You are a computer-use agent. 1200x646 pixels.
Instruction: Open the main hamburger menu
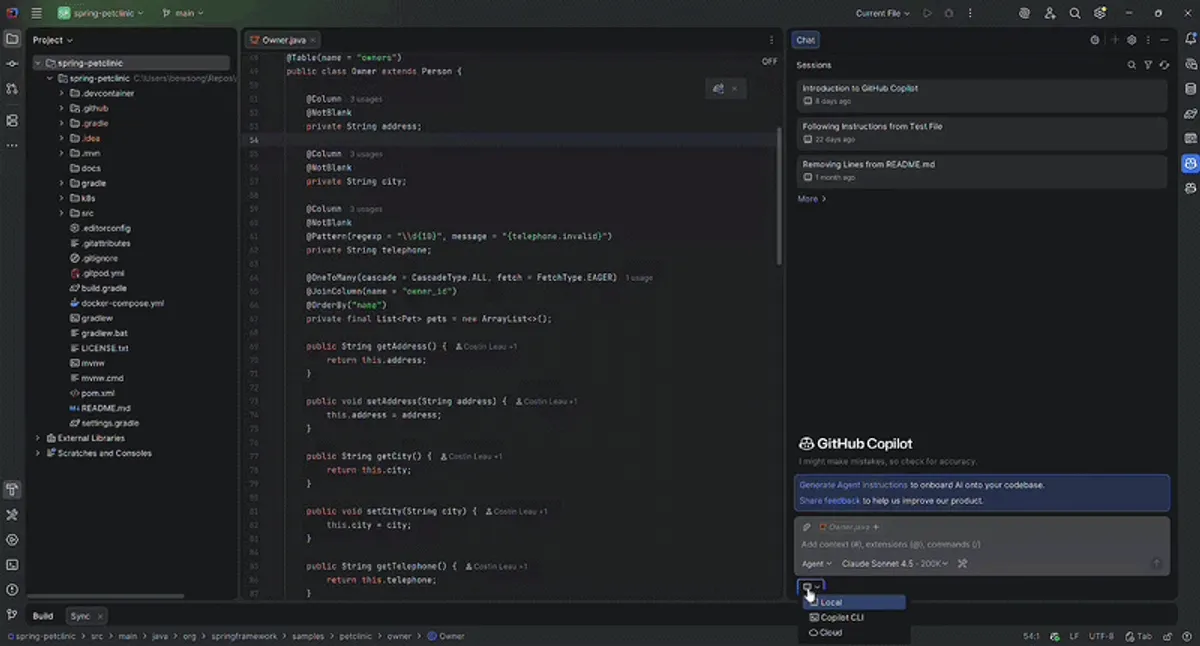[x=36, y=13]
